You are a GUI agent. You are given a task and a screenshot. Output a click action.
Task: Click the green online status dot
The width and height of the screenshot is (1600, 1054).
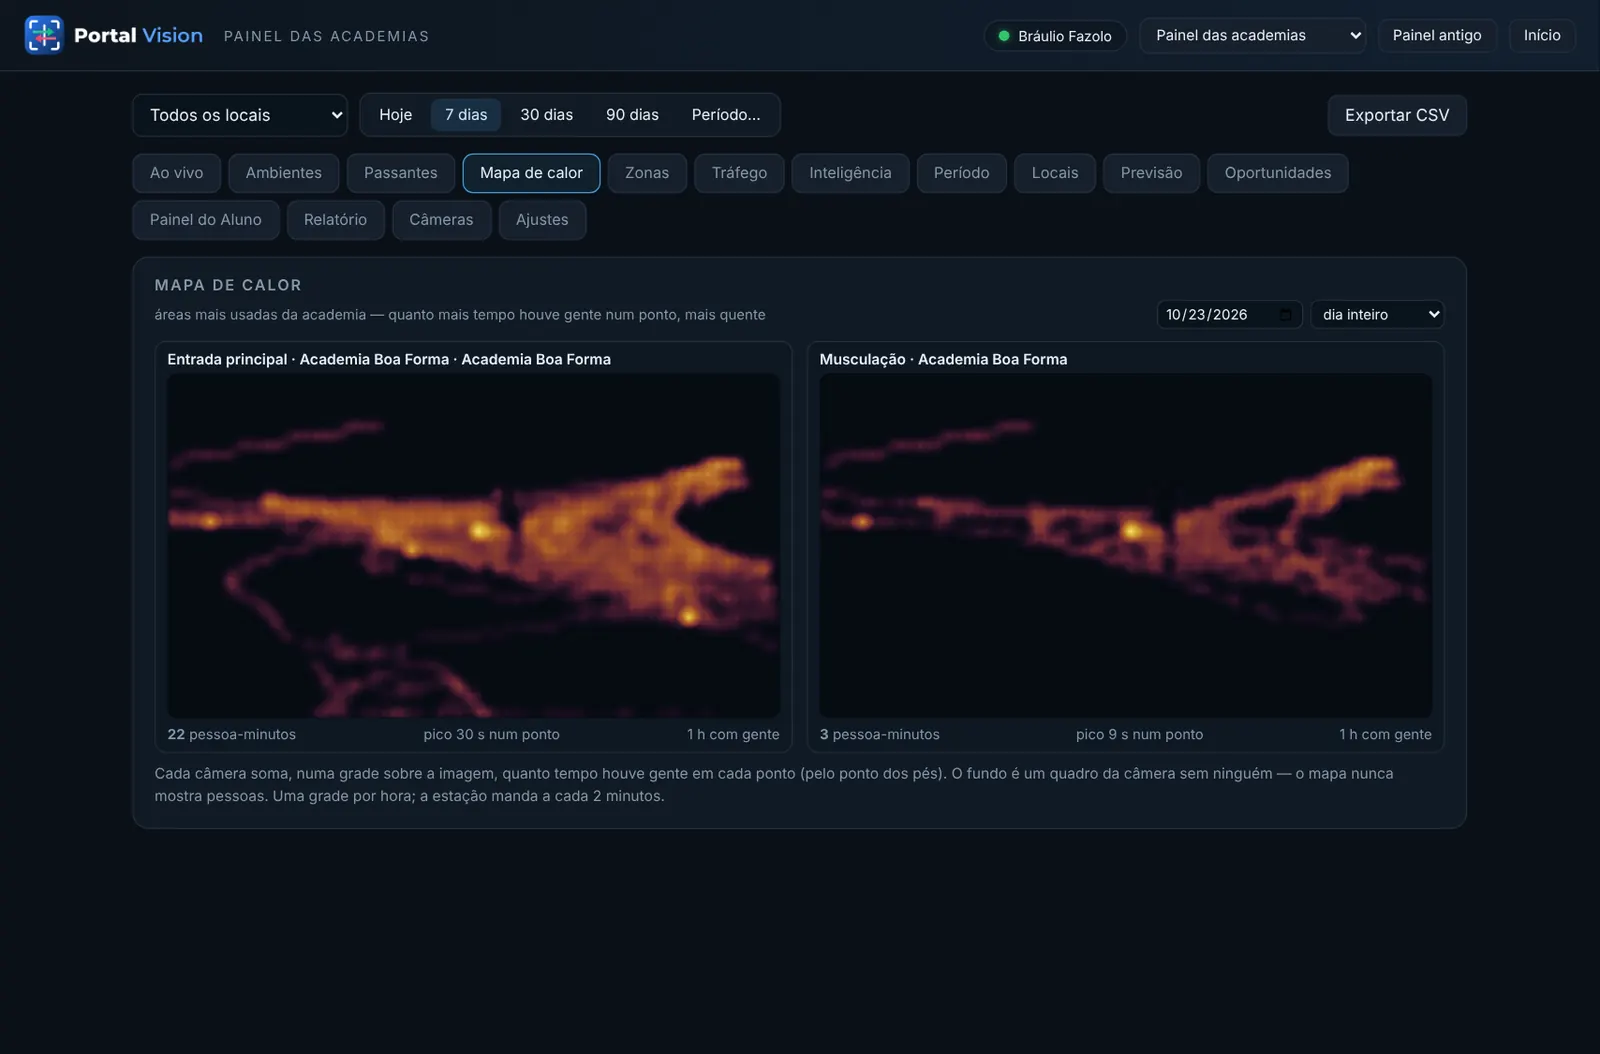[1004, 36]
